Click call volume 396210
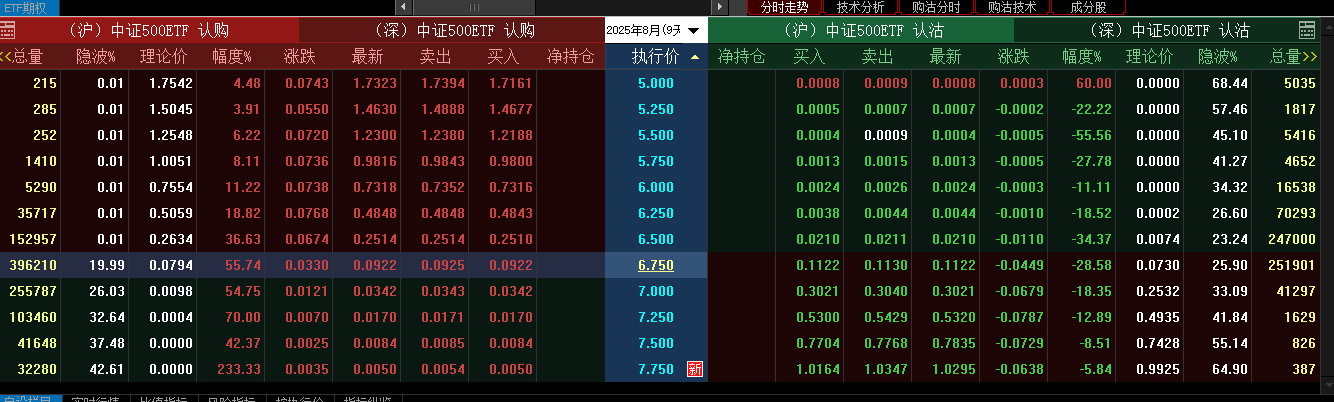Image resolution: width=1334 pixels, height=402 pixels. [x=32, y=265]
